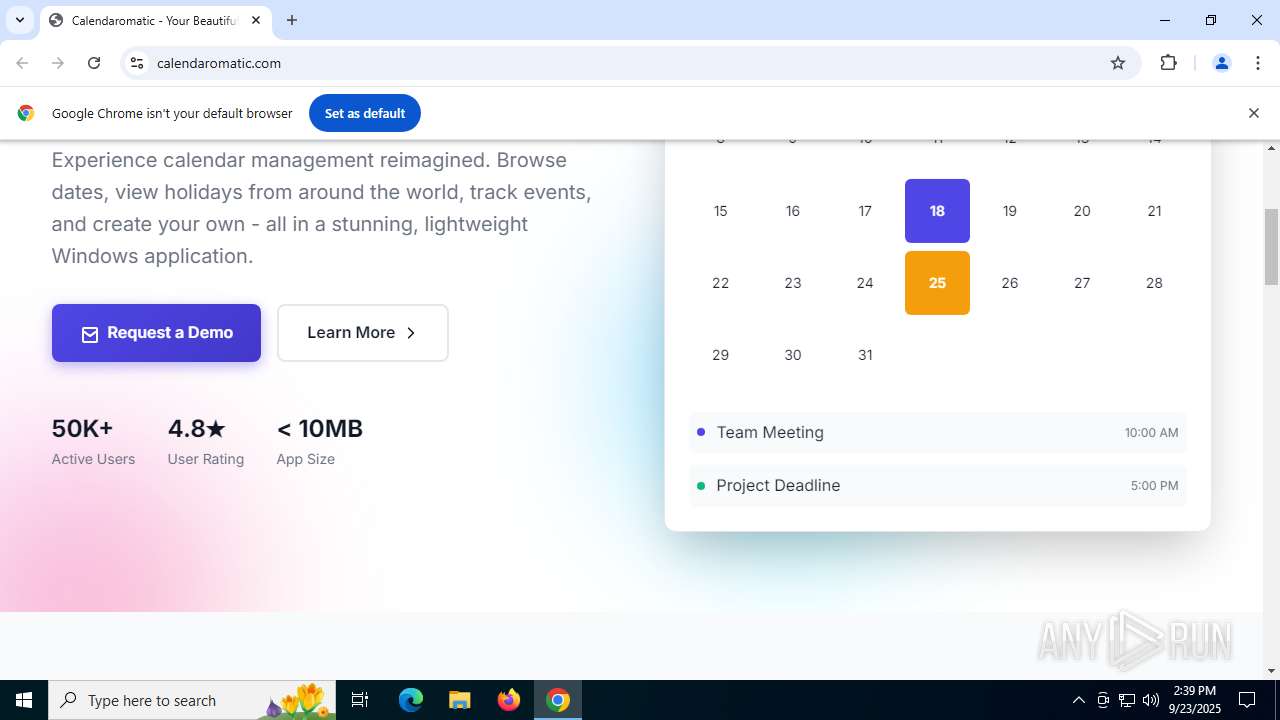
Task: Select calendar date 16
Action: [x=793, y=211]
